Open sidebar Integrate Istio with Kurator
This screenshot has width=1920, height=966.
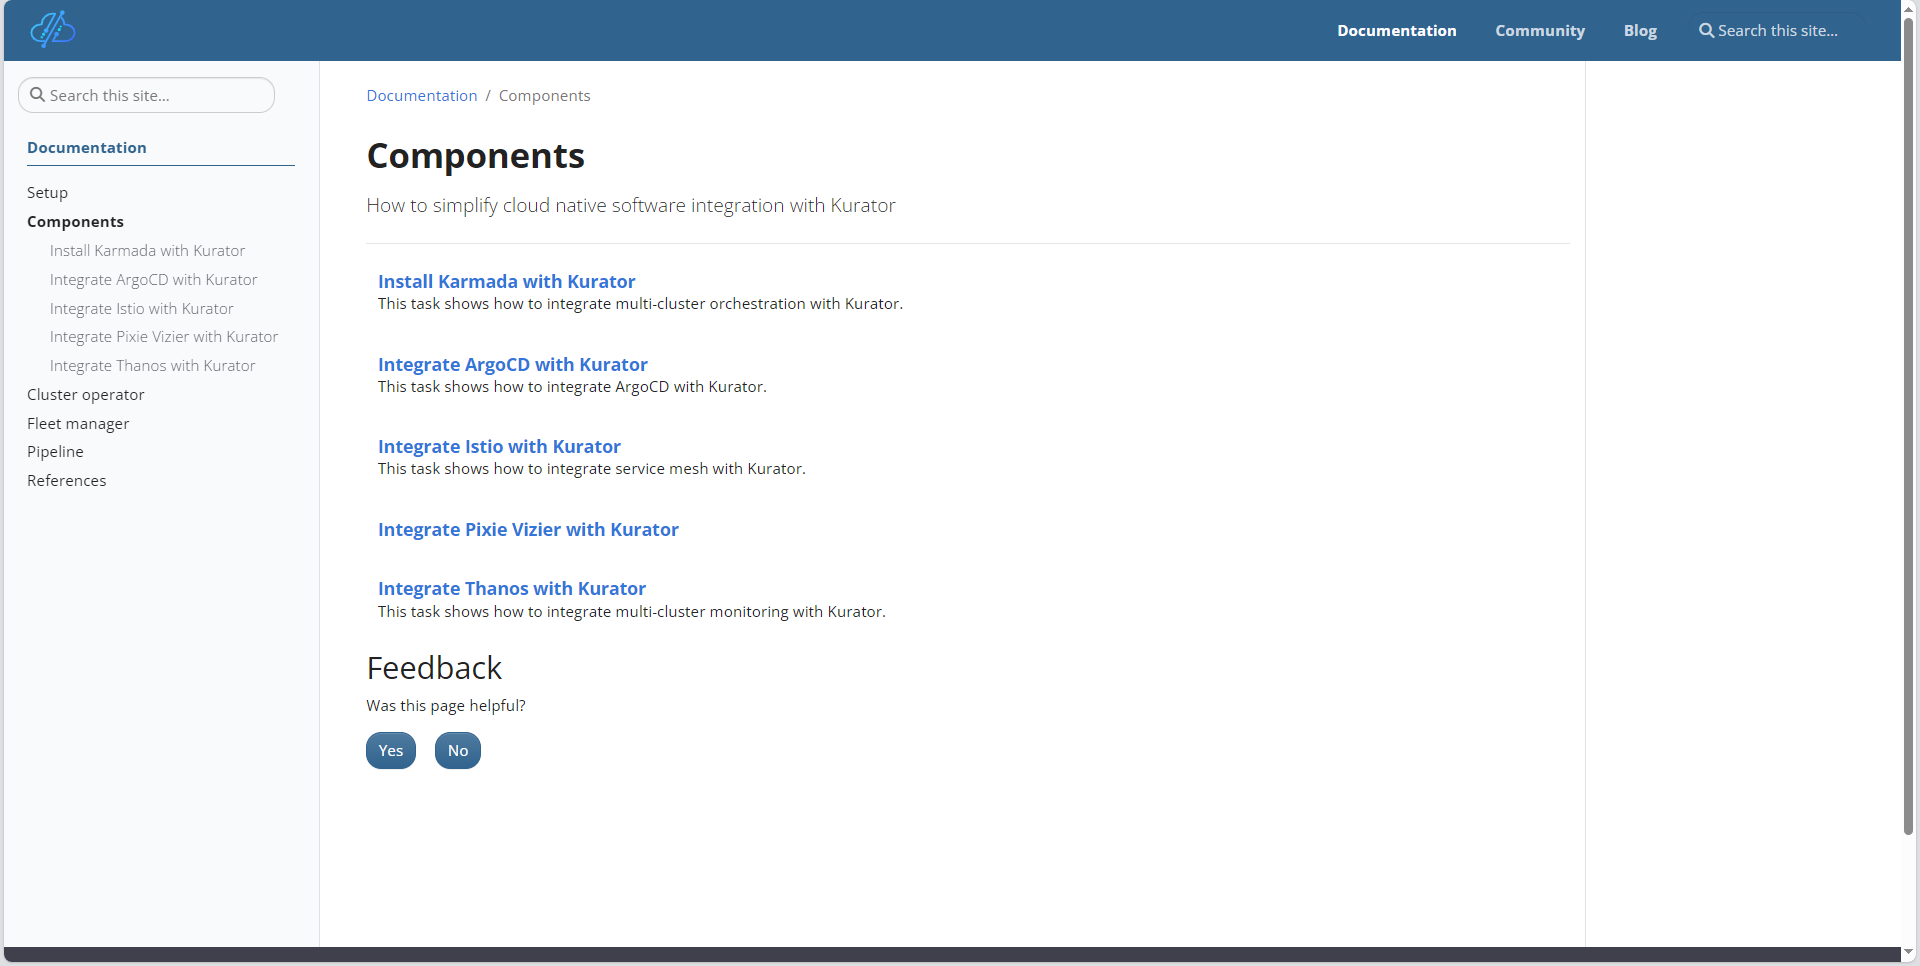[x=141, y=309]
